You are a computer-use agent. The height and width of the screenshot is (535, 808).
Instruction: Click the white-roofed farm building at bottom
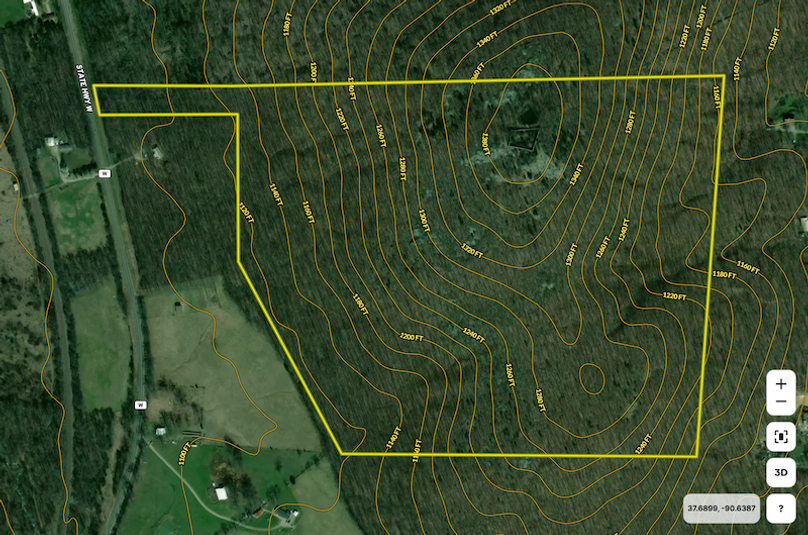[220, 493]
